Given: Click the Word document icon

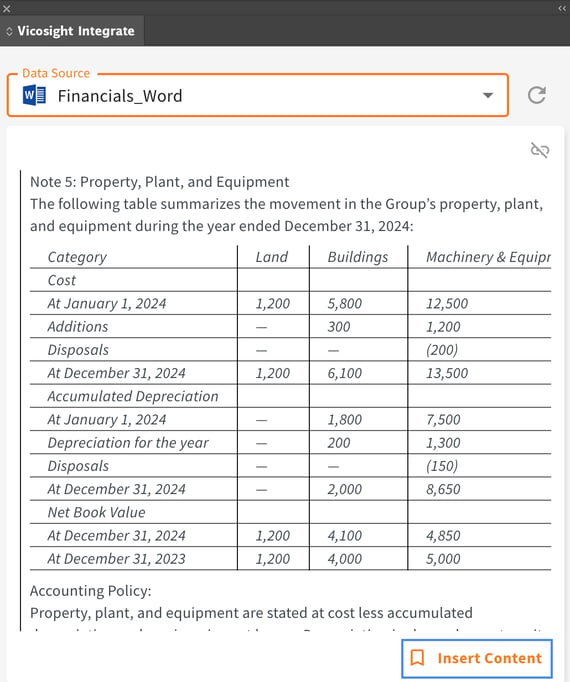Looking at the screenshot, I should coord(34,95).
